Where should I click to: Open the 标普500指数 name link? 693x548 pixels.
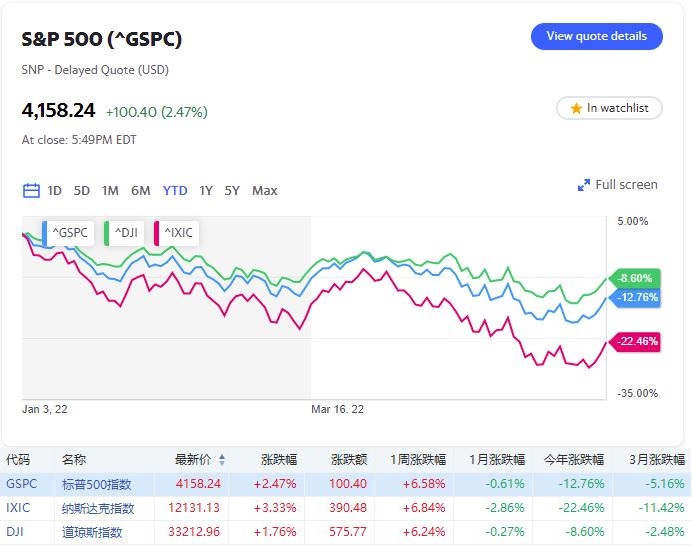[x=98, y=484]
